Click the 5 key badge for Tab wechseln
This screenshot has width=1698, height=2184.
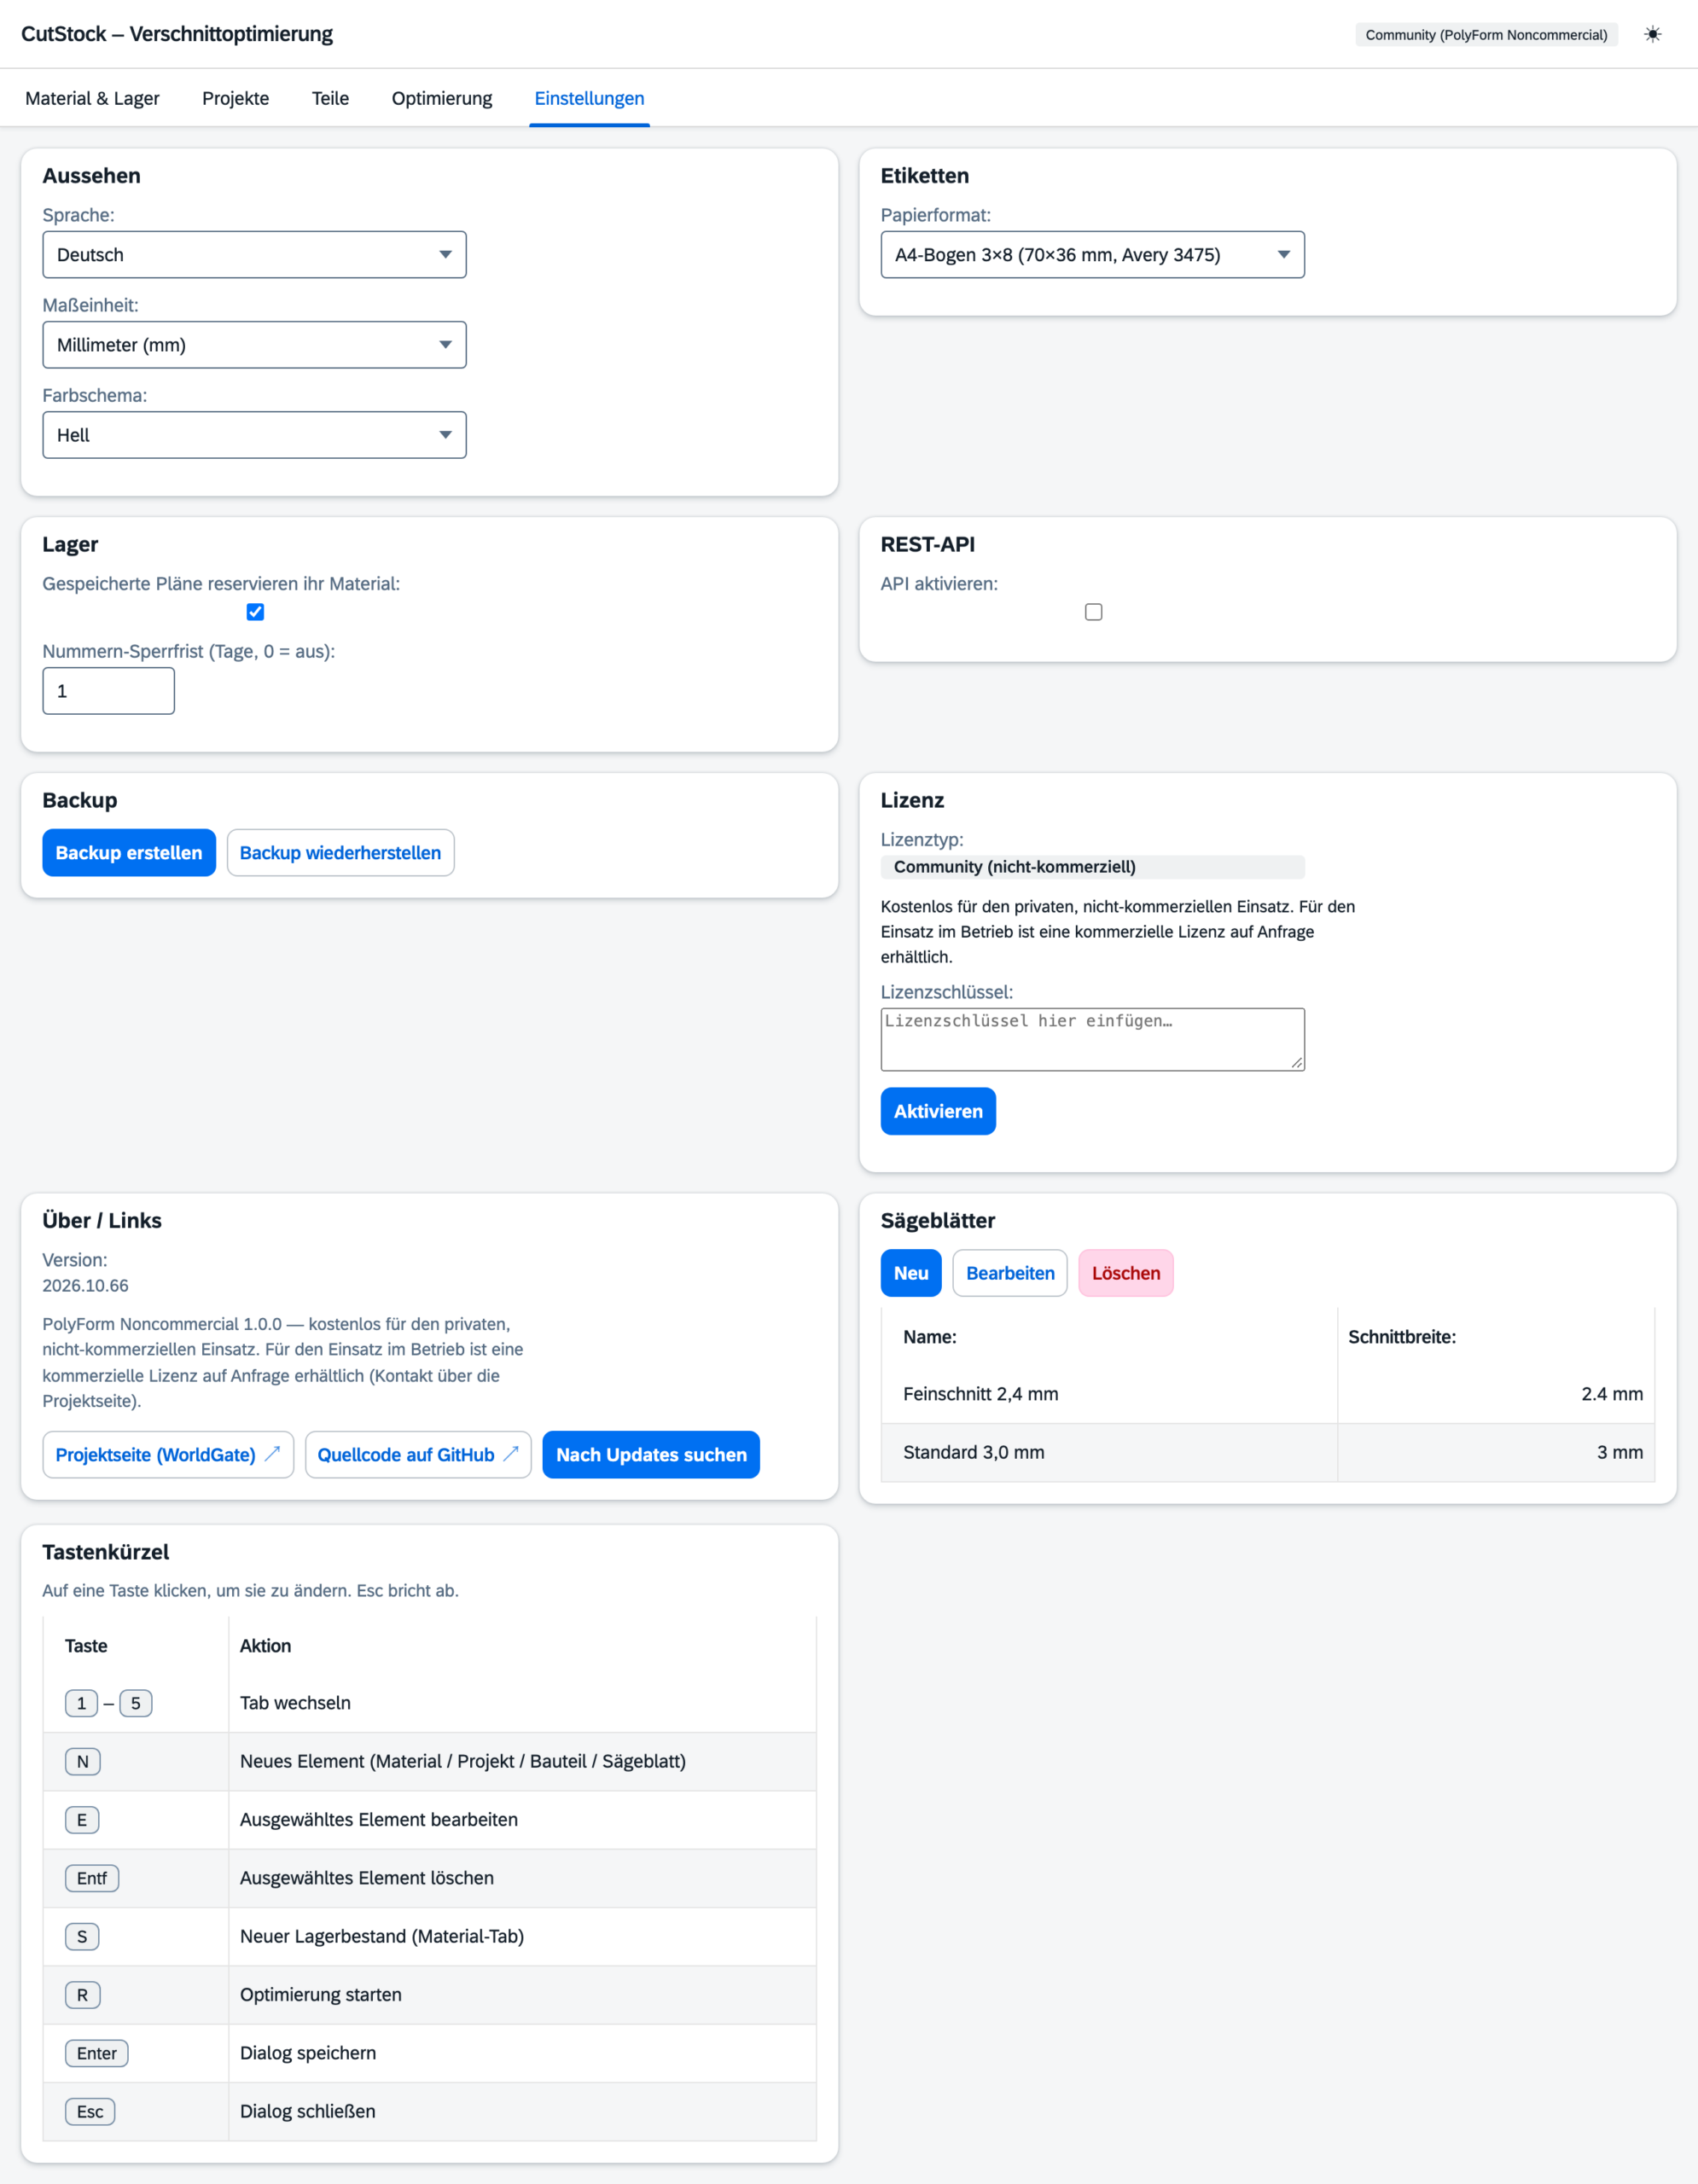[136, 1703]
